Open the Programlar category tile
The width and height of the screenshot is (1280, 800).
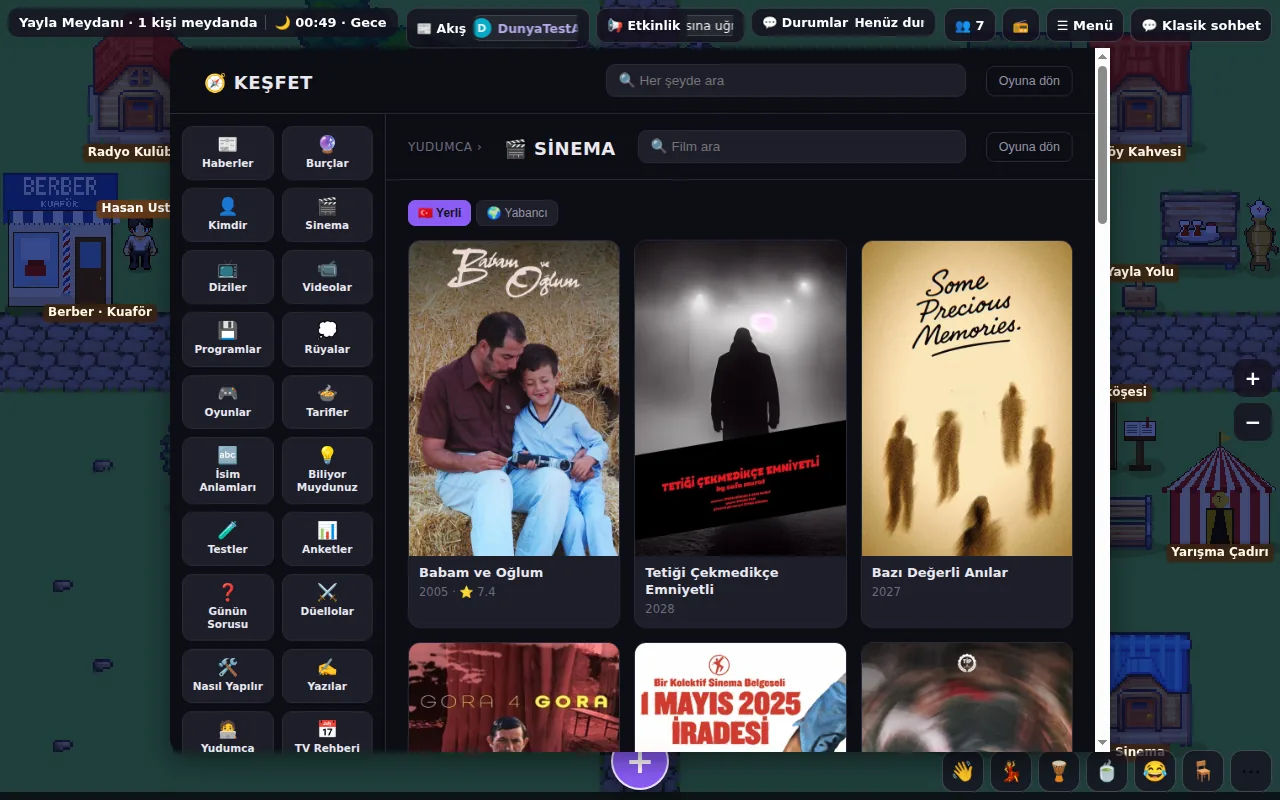pos(228,339)
